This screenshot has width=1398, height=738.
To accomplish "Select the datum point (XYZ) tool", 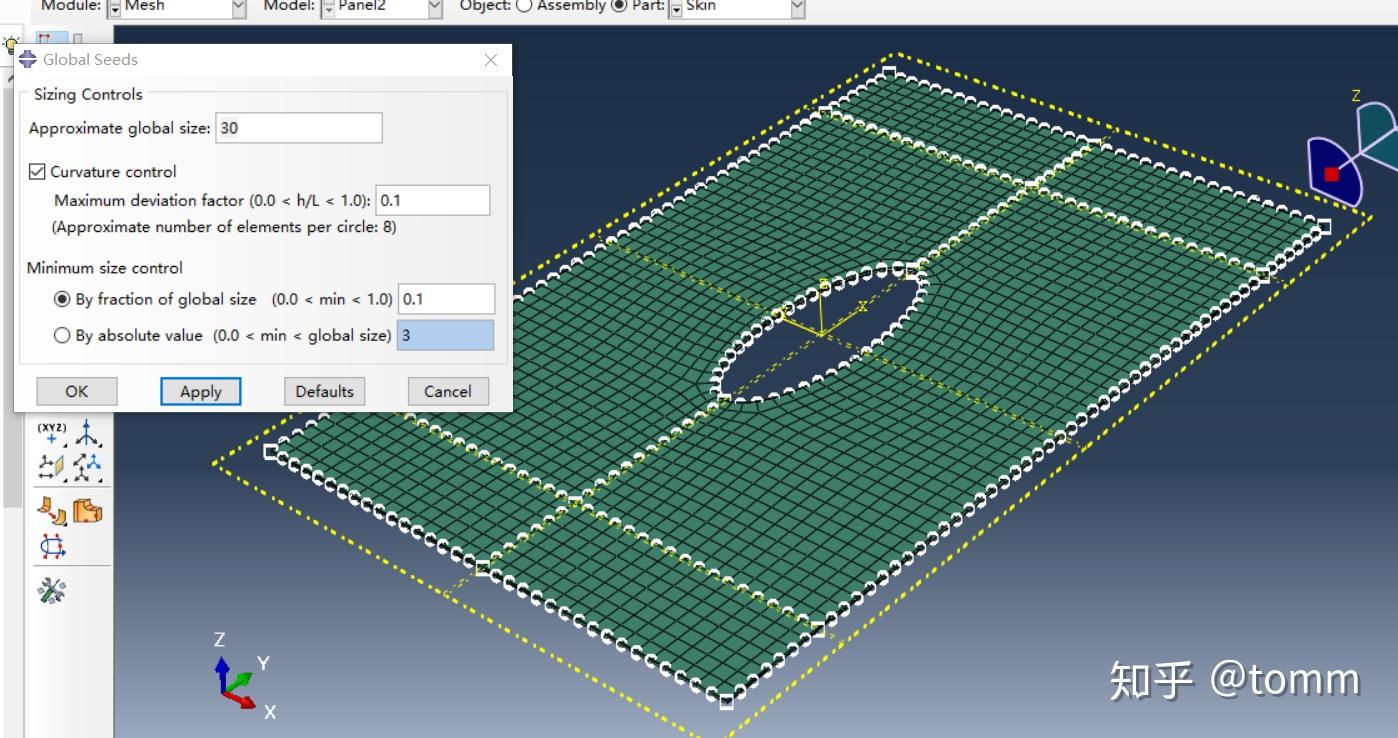I will pos(51,434).
